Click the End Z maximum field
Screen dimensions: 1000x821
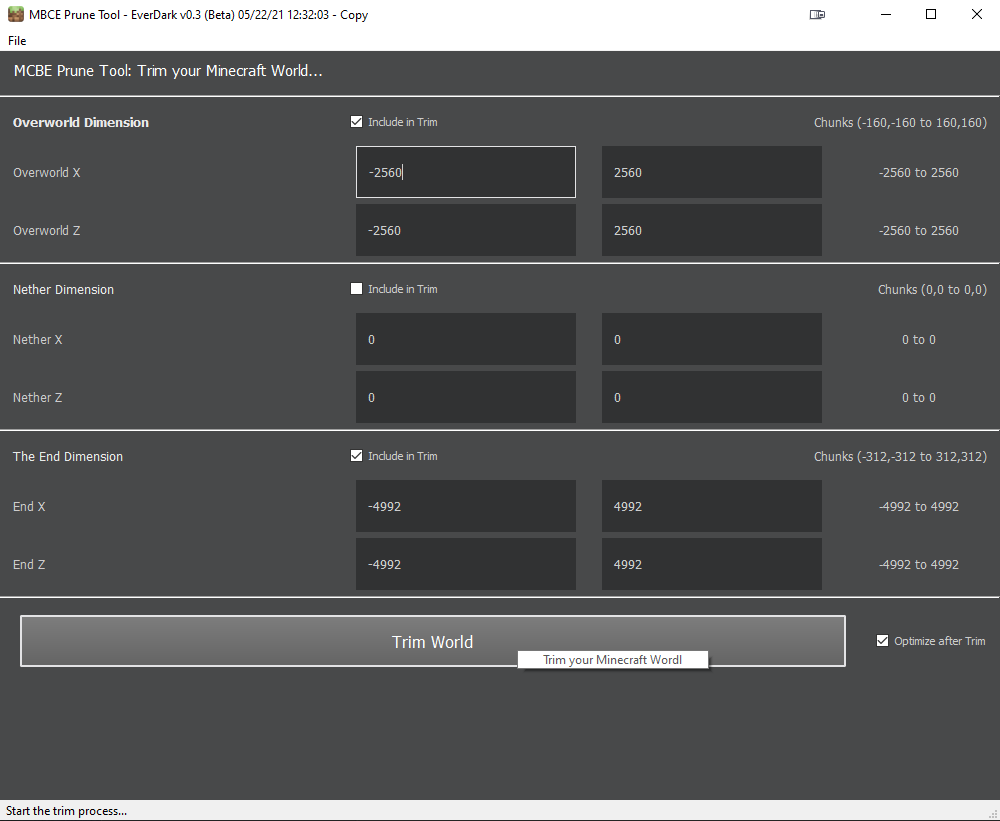point(711,564)
